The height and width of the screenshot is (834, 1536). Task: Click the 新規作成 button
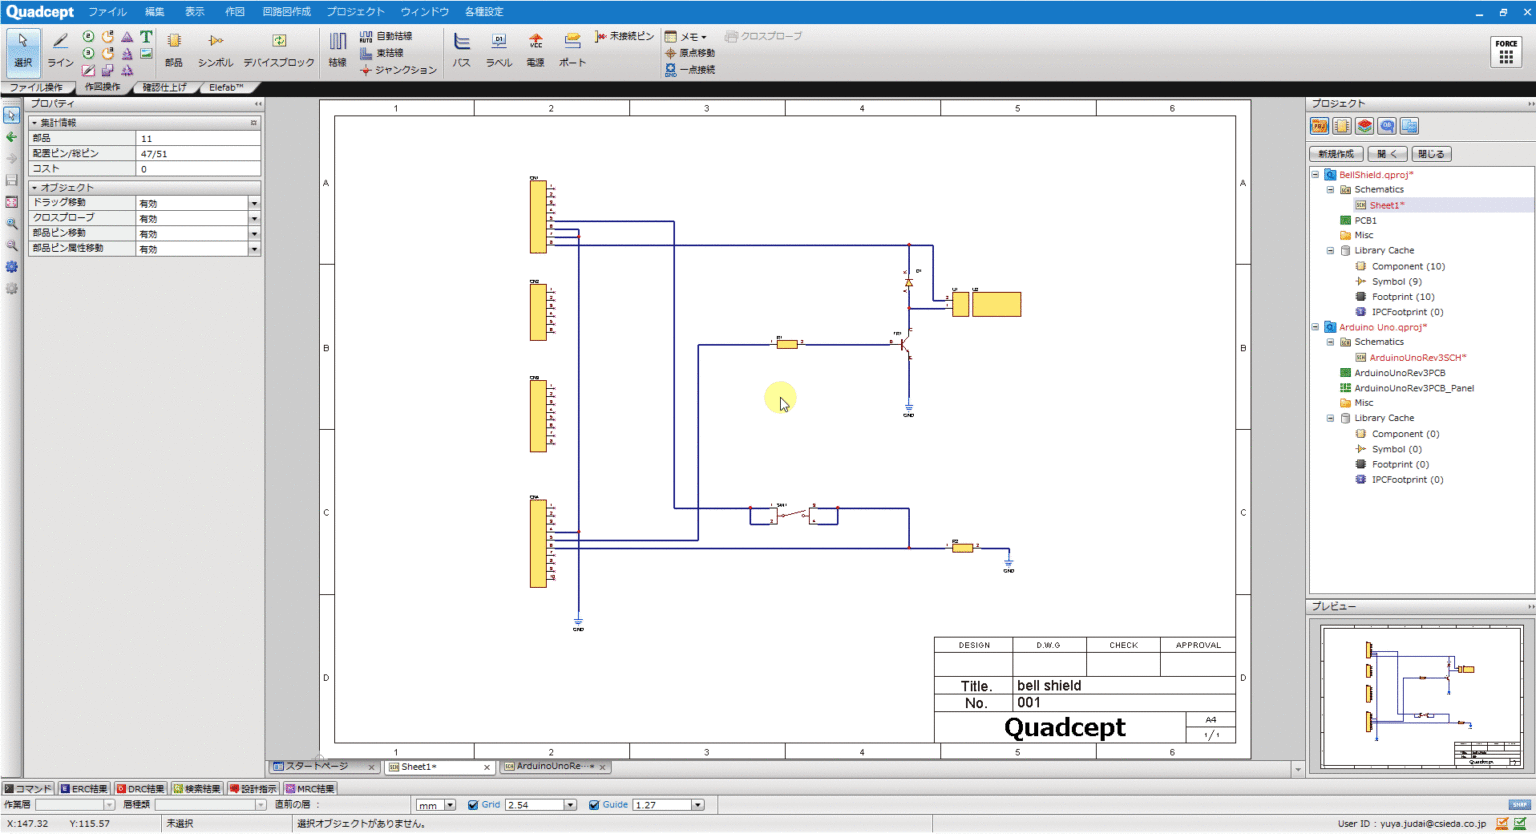1335,154
